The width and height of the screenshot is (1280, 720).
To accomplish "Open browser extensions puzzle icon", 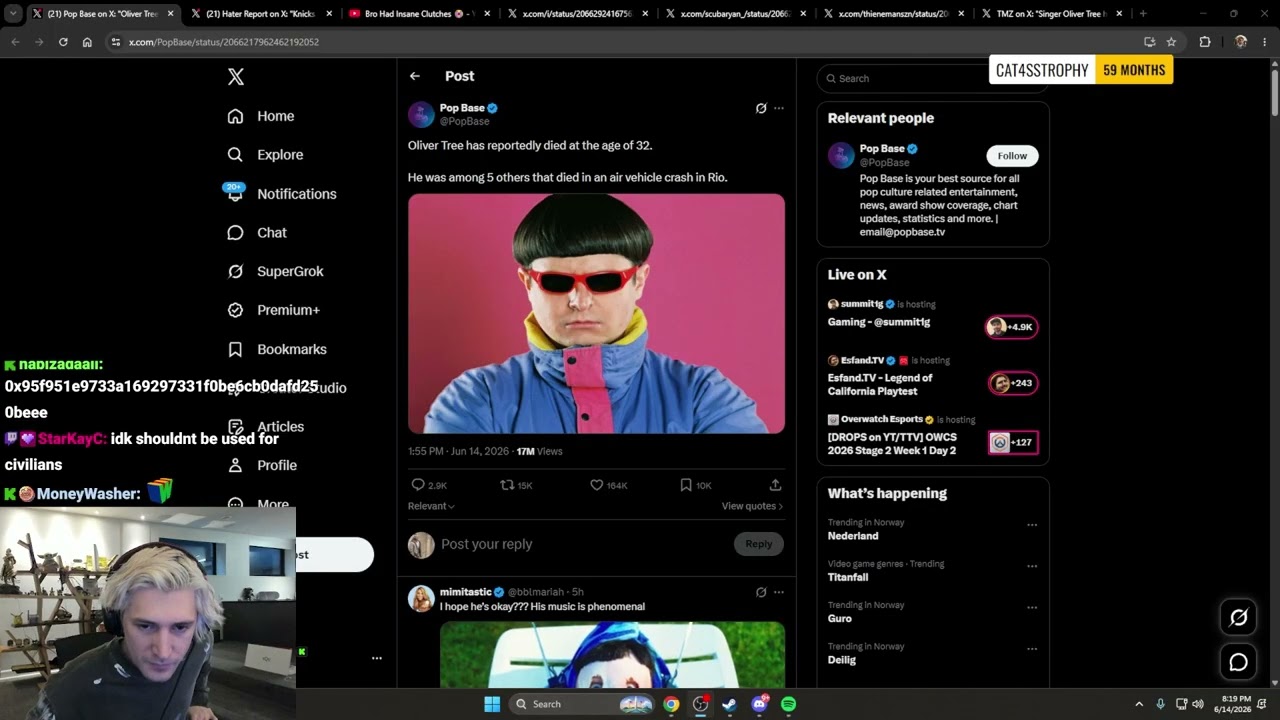I will 1205,42.
